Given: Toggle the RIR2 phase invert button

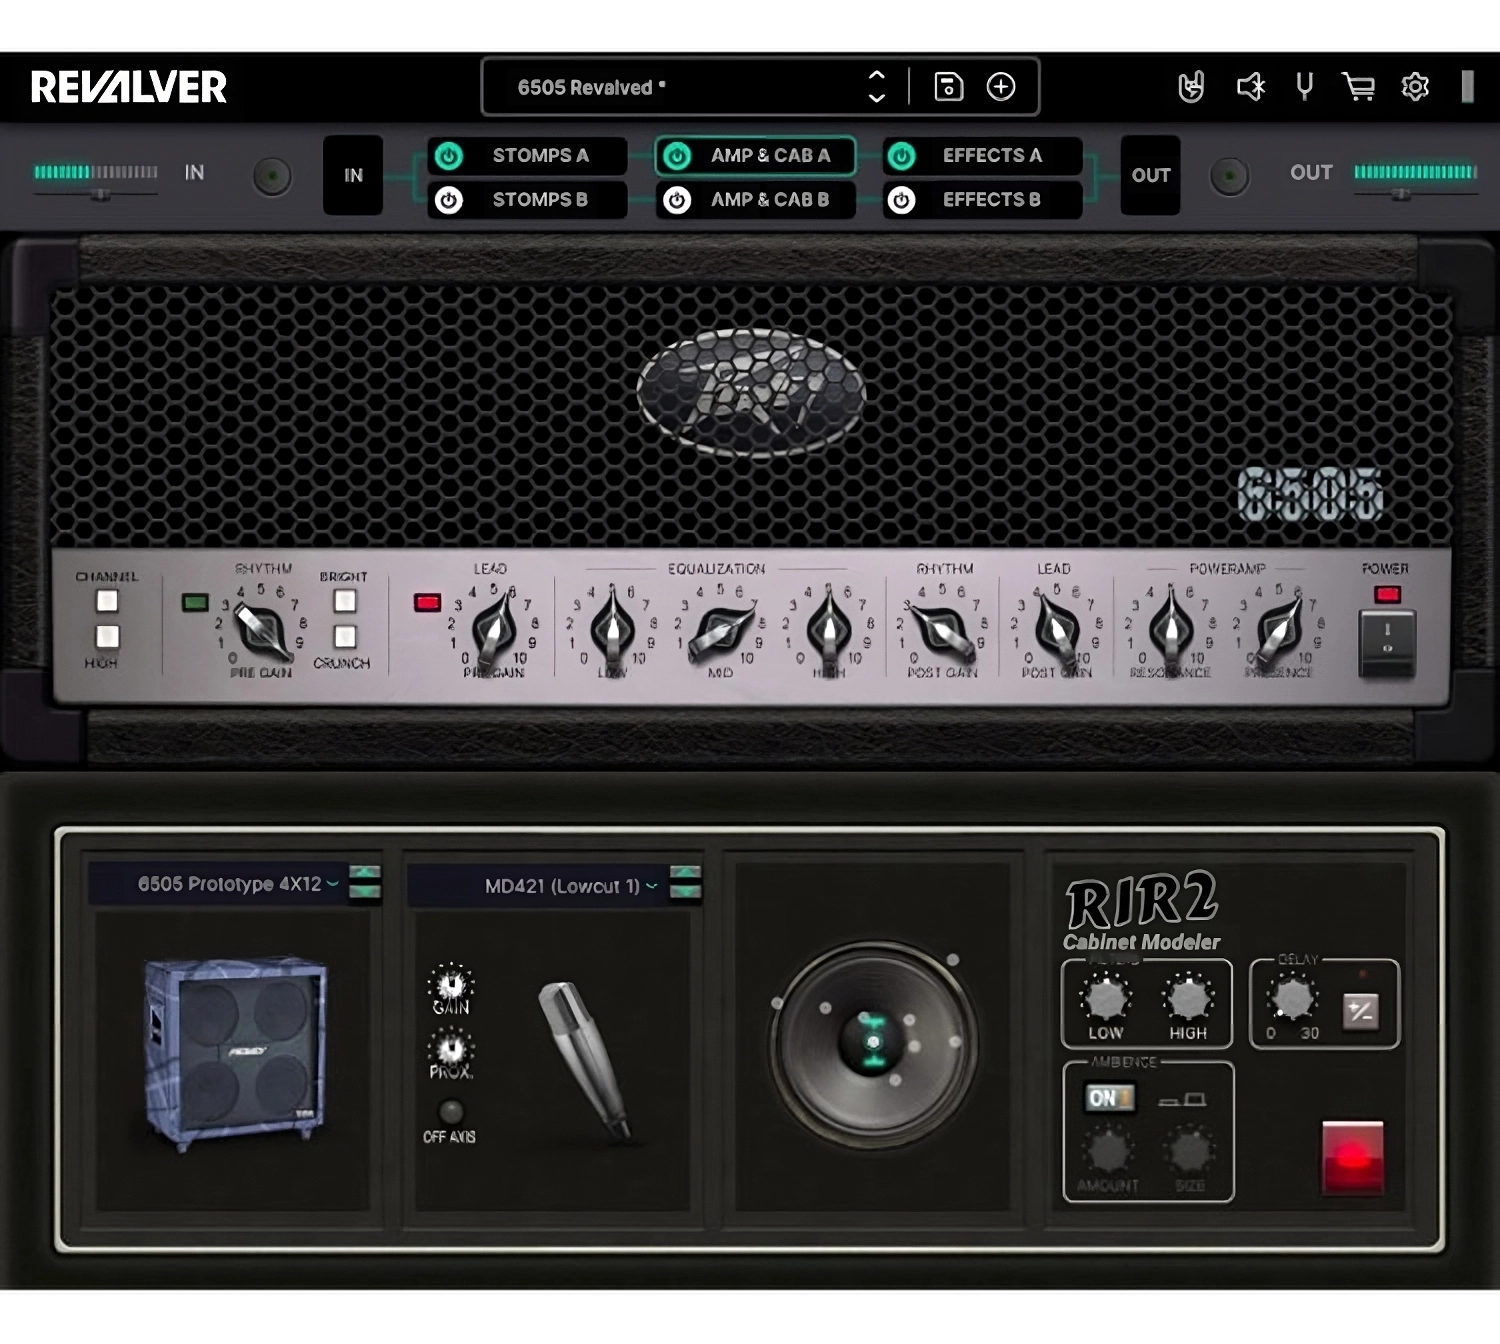Looking at the screenshot, I should pyautogui.click(x=1360, y=1011).
